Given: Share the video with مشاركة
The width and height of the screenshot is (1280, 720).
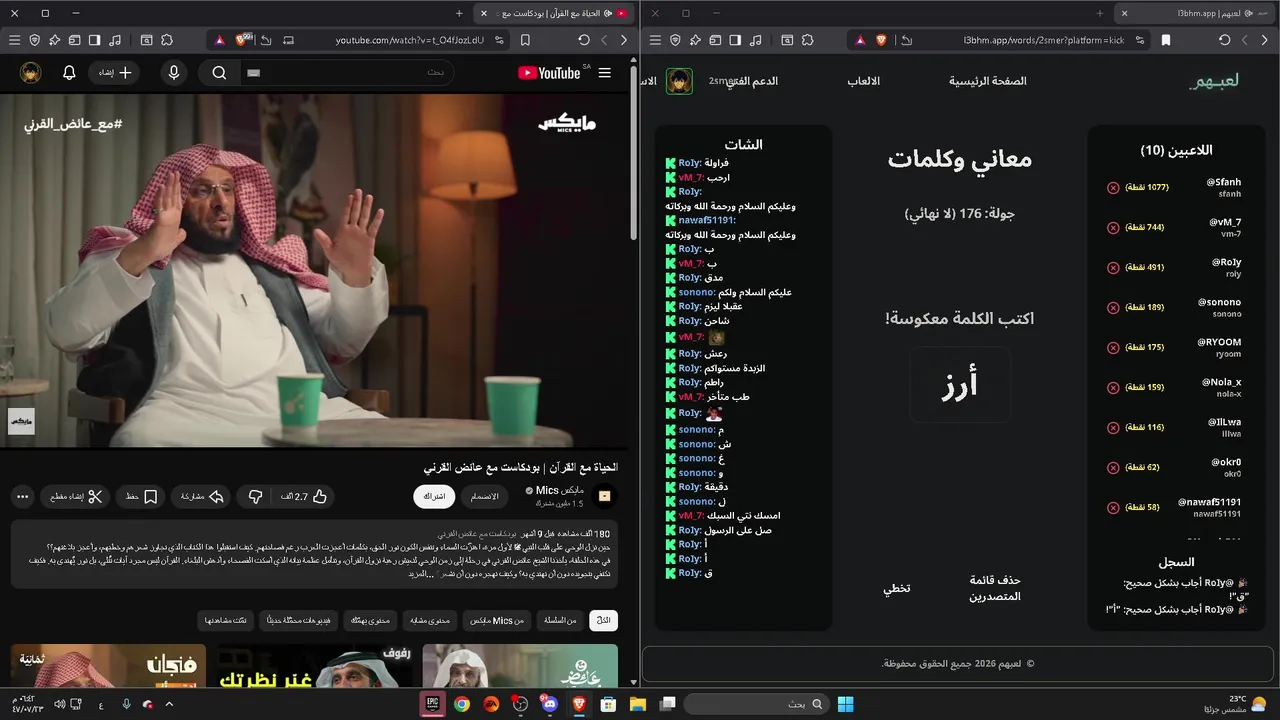Looking at the screenshot, I should tap(202, 496).
